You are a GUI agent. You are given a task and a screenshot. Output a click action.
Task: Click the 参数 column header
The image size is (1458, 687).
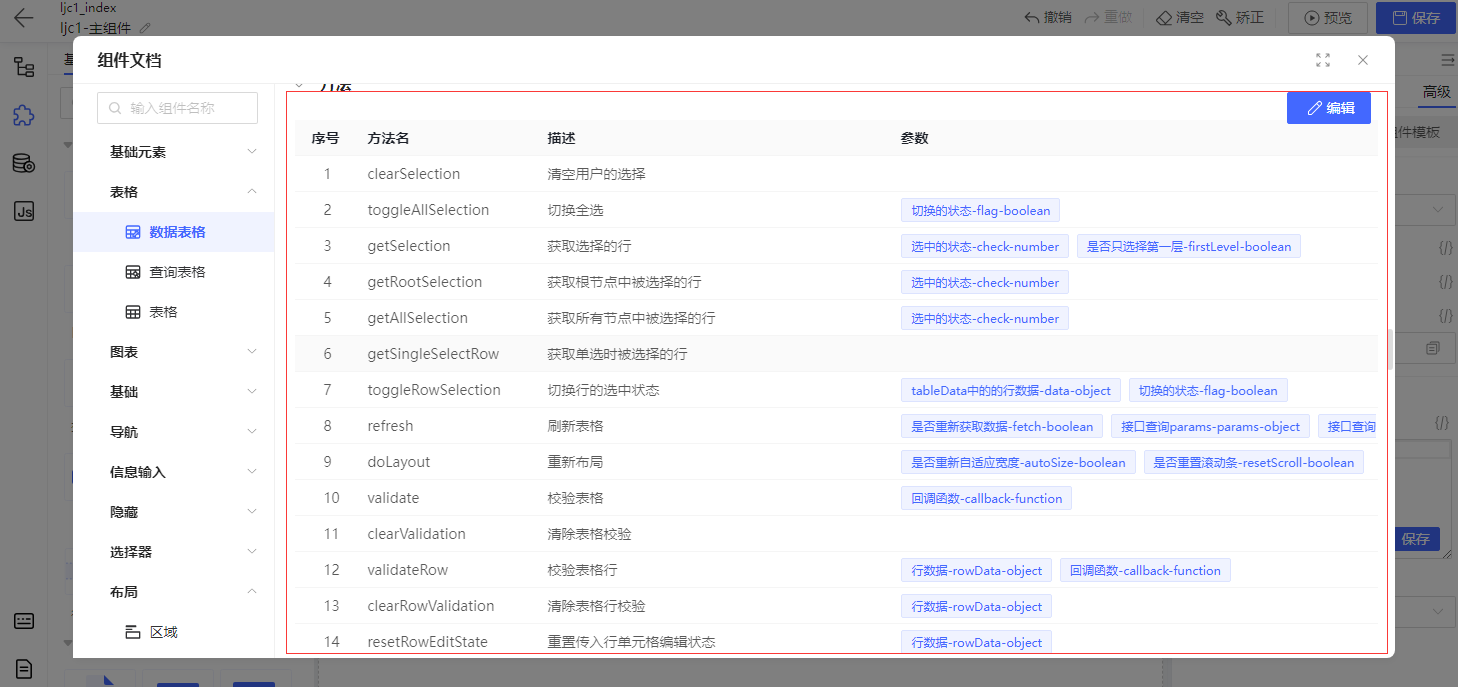pos(914,138)
